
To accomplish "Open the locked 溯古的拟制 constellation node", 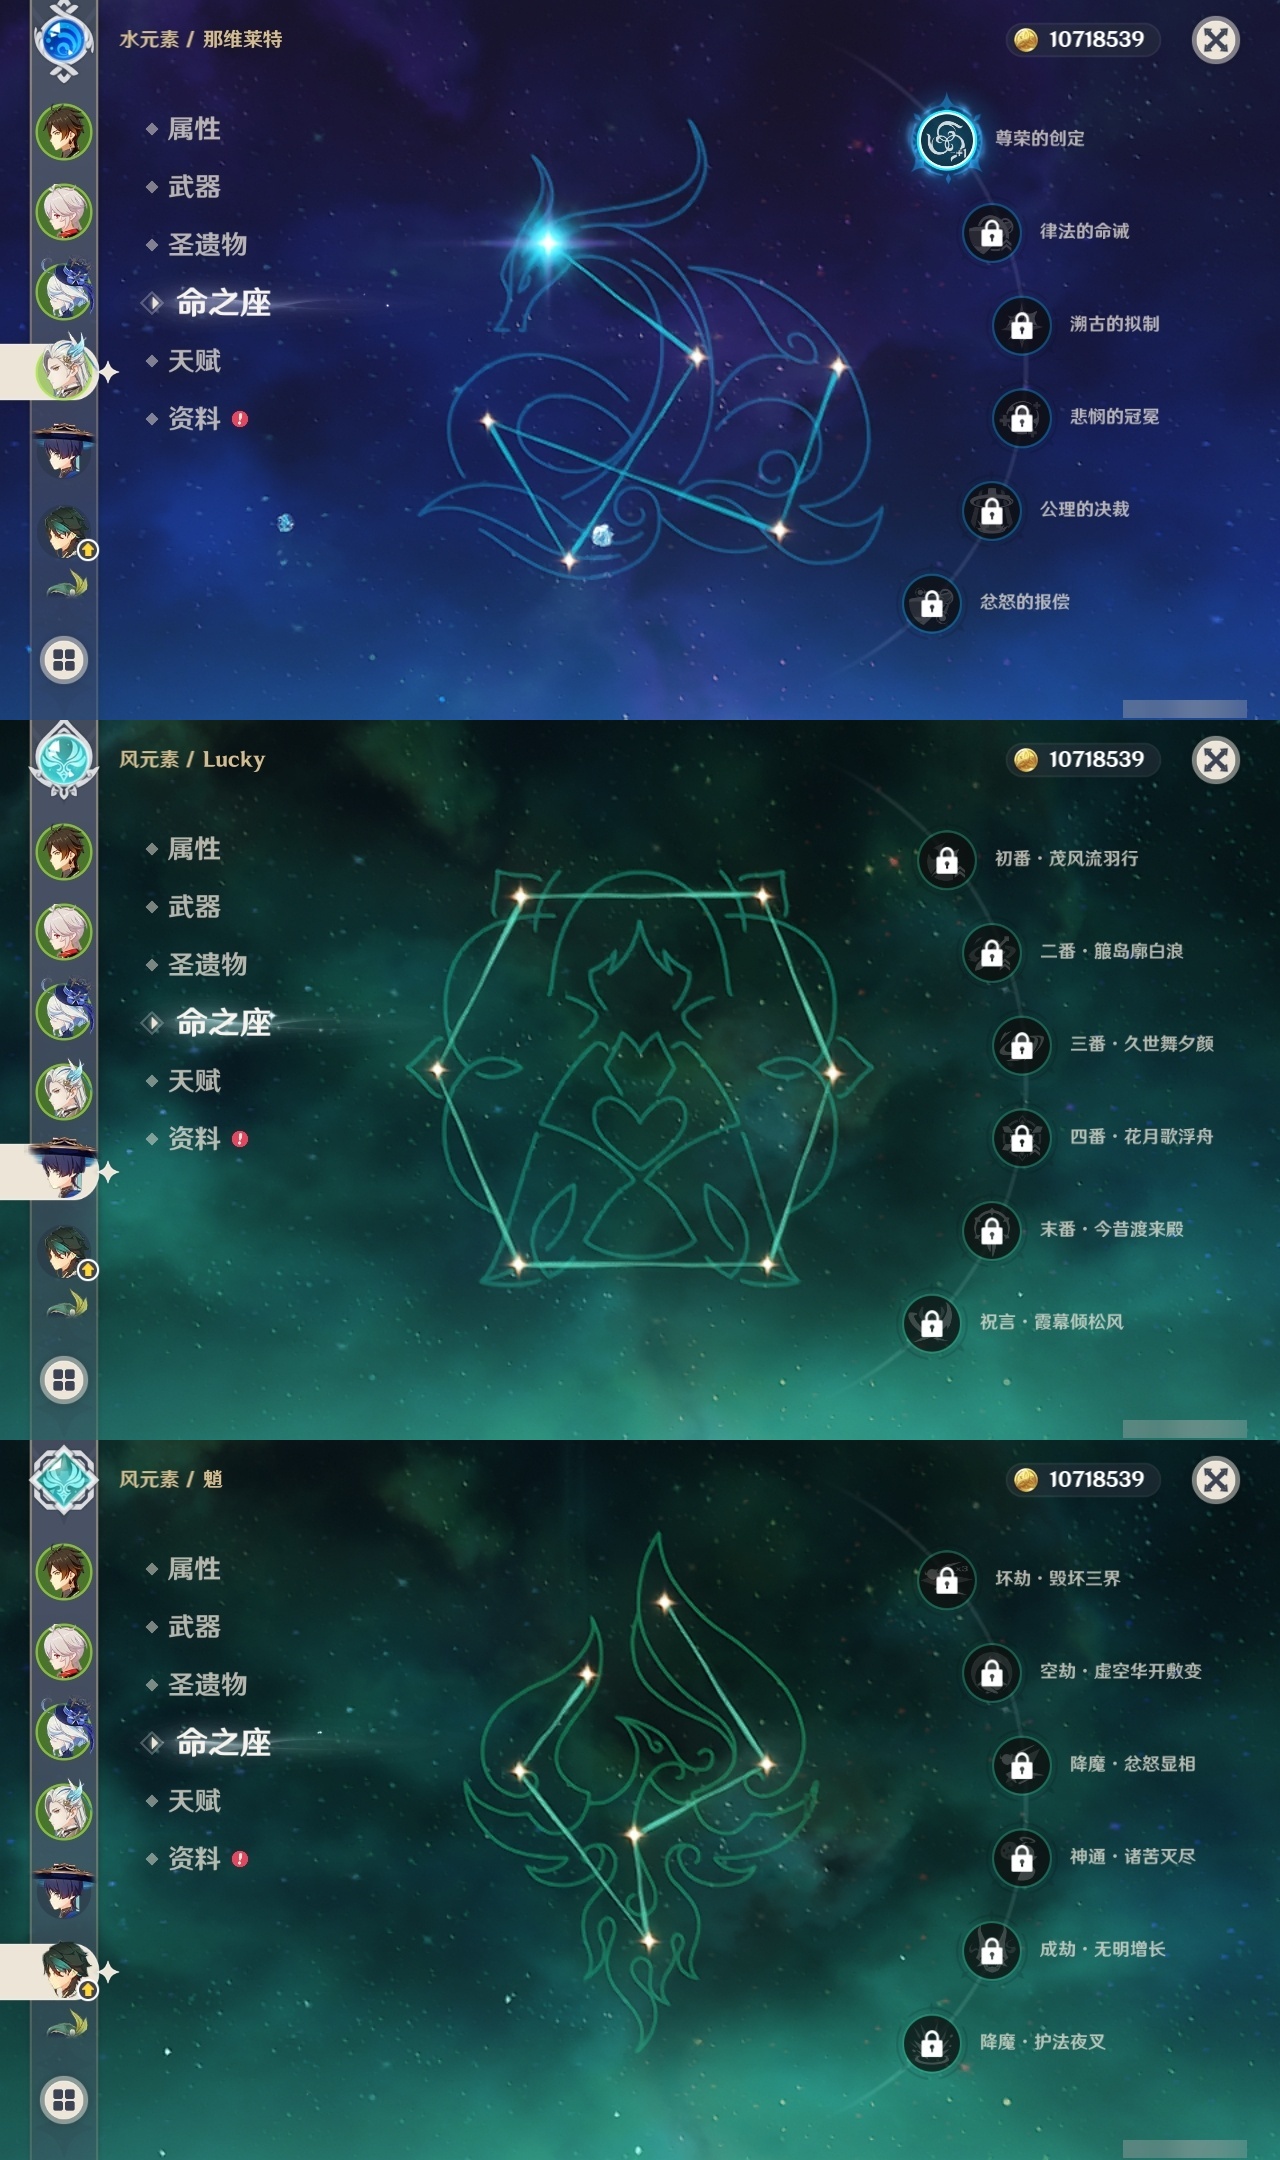I will click(x=1021, y=325).
